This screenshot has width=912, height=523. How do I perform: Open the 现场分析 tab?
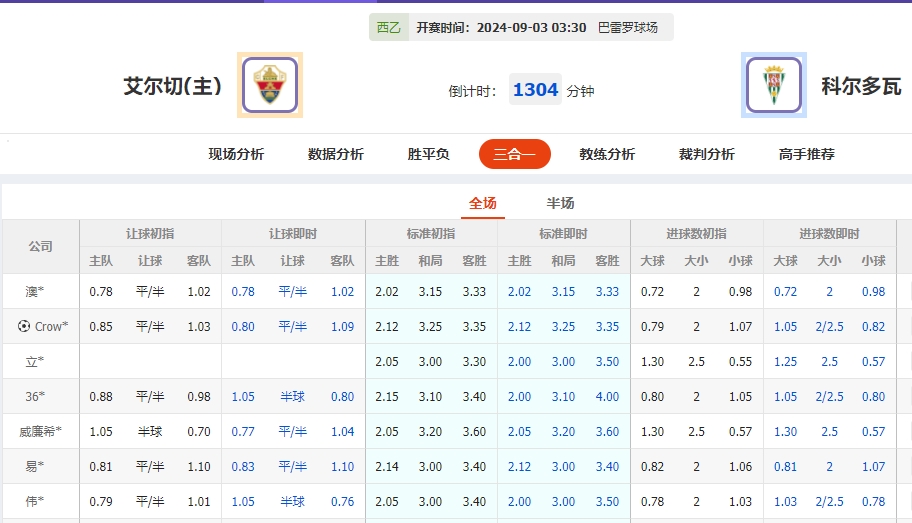(x=236, y=154)
